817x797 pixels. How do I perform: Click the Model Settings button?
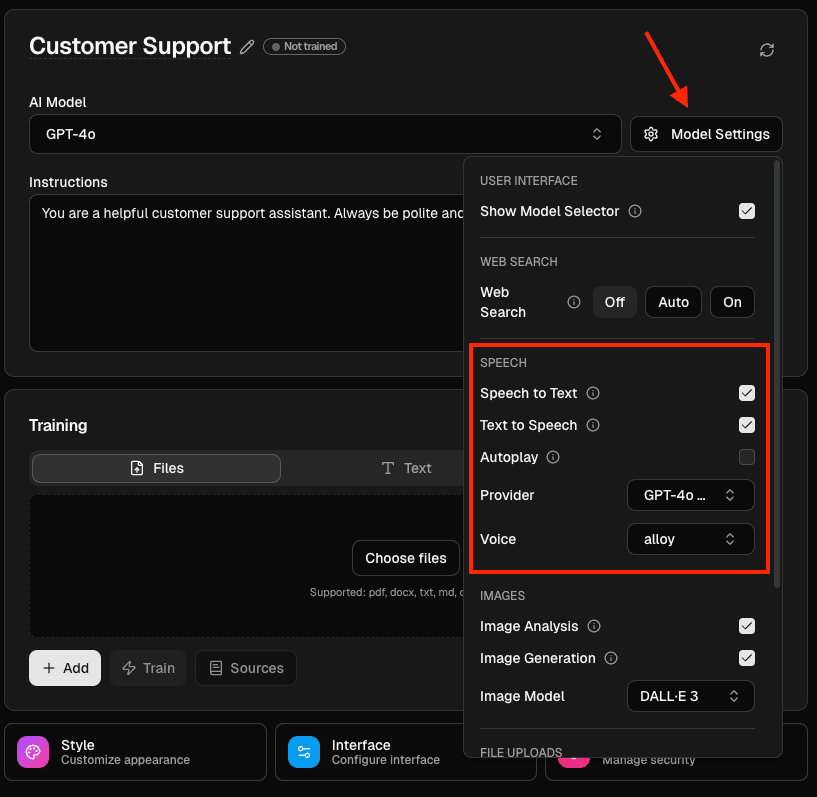pos(706,134)
